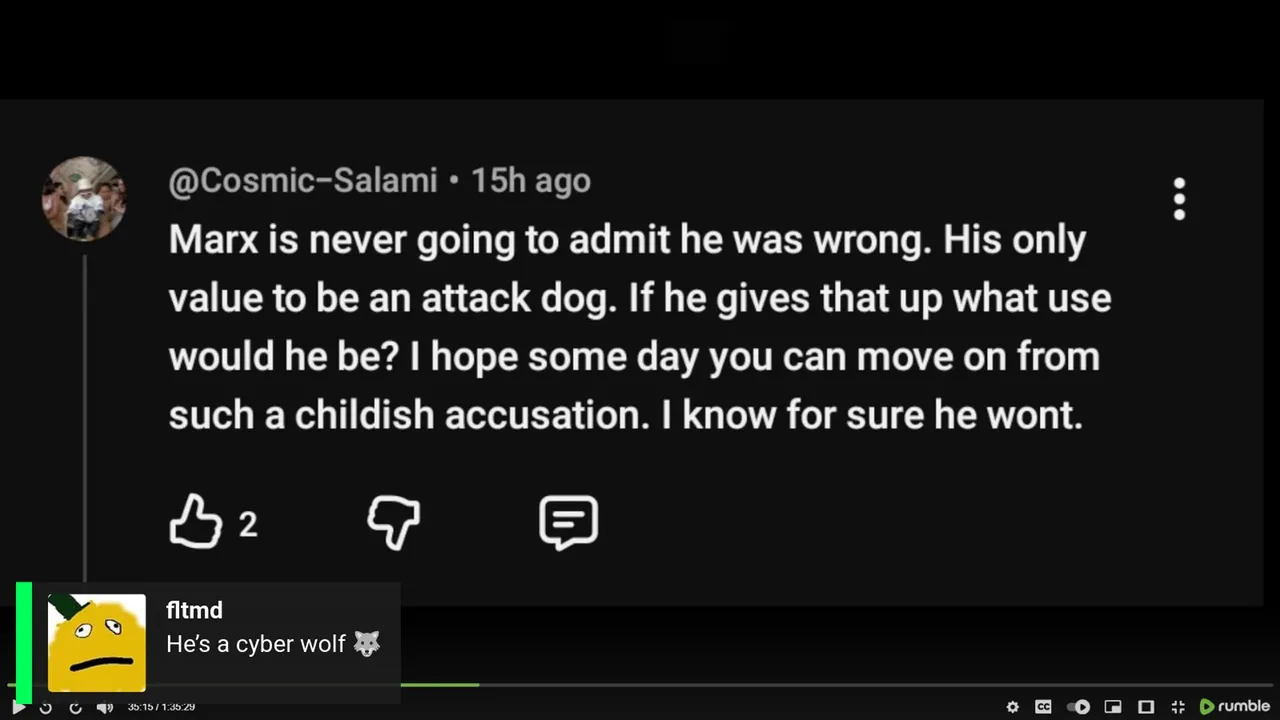
Task: Toggle the autoplay switch
Action: [x=1078, y=707]
